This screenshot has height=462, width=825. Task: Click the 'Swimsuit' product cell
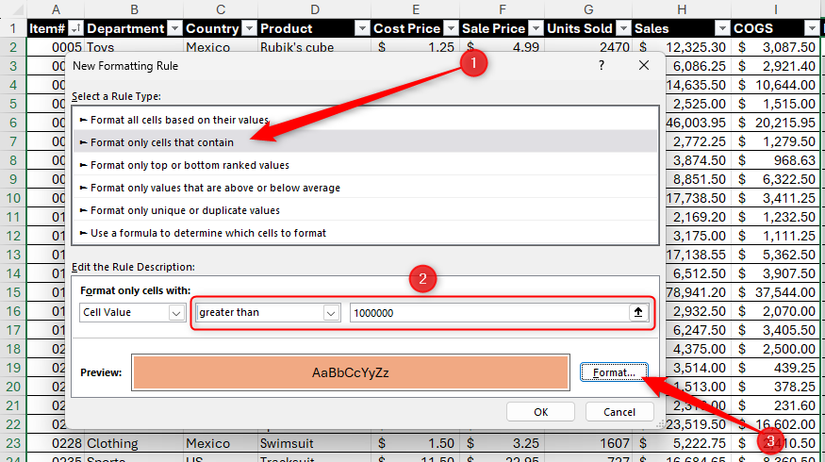[x=314, y=443]
